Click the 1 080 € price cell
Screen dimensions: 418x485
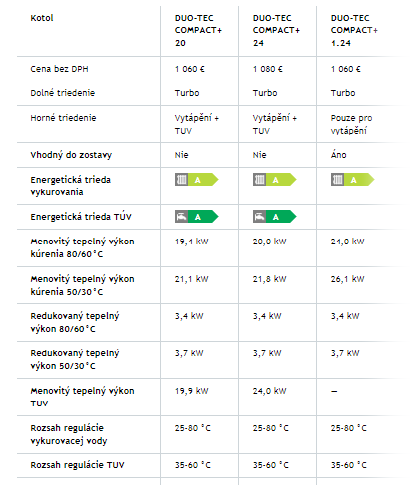(268, 69)
